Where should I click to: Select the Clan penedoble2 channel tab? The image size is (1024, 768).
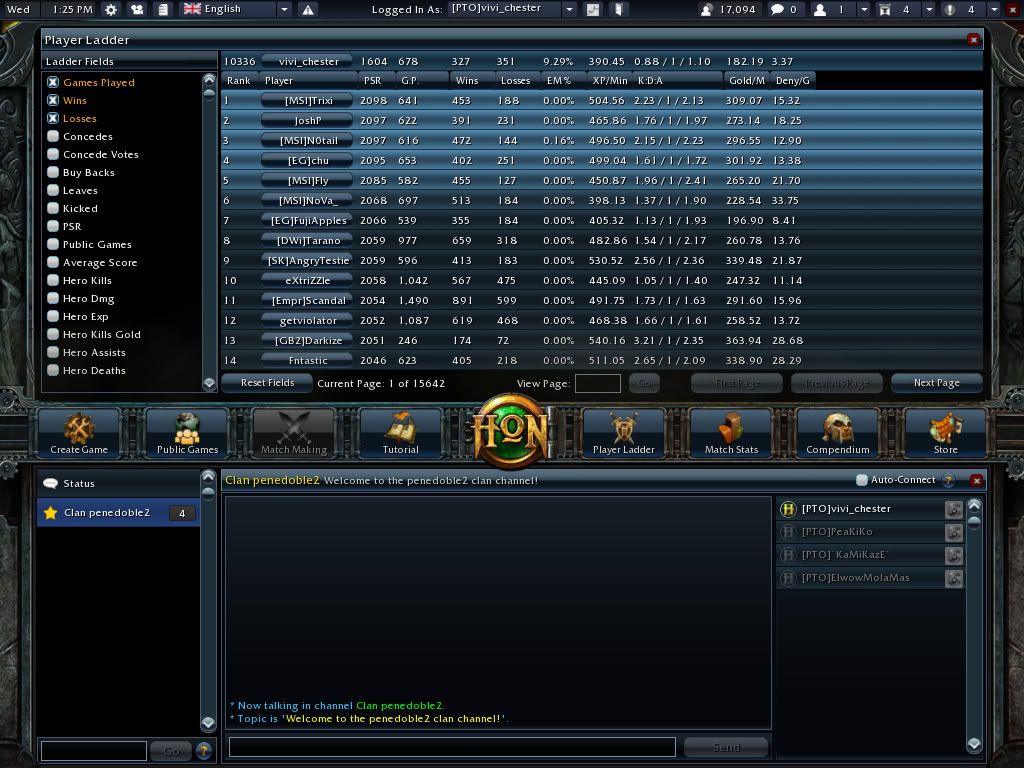[107, 513]
